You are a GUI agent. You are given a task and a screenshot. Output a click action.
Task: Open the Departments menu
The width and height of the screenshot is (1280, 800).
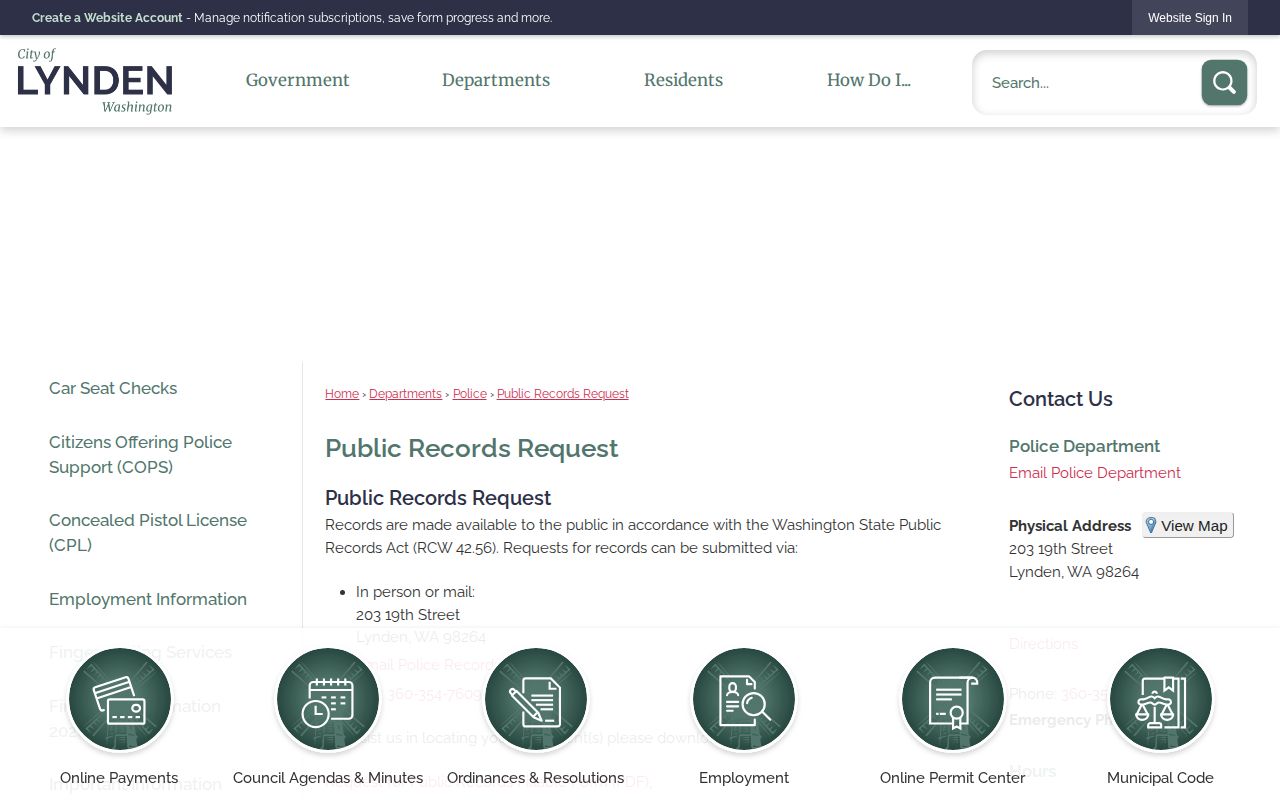(x=496, y=80)
